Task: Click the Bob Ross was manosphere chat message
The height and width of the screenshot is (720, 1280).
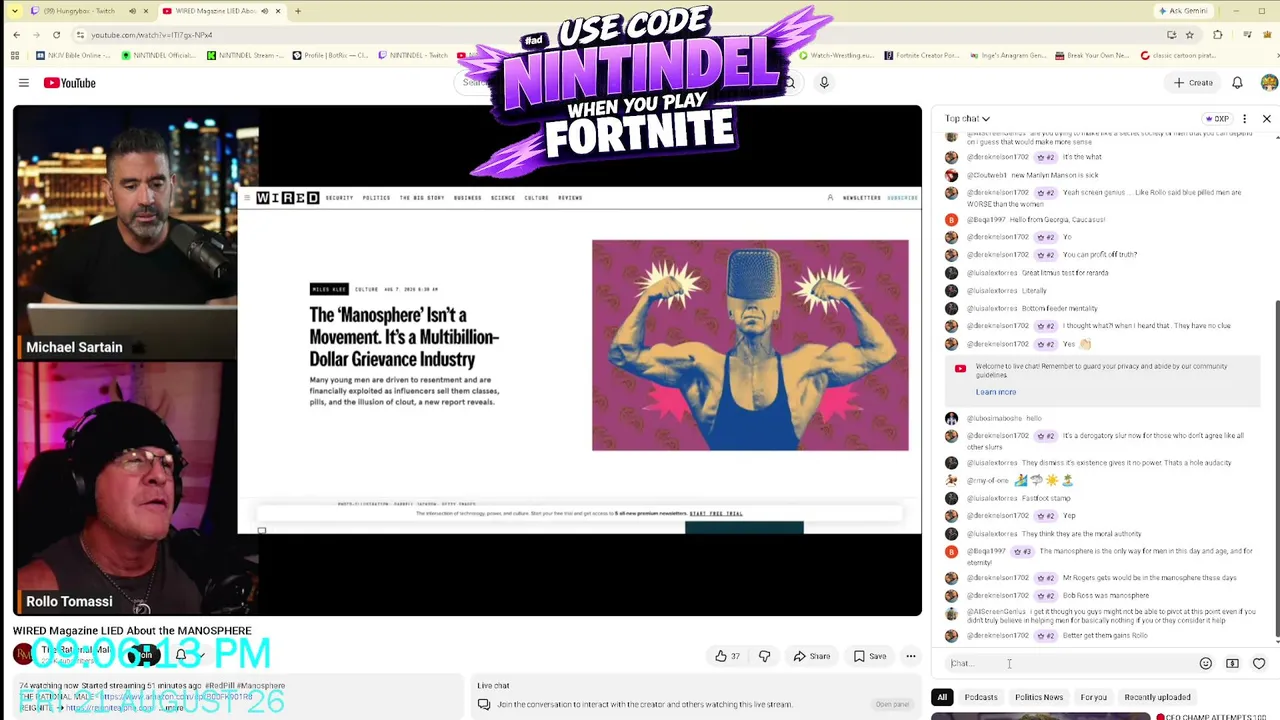Action: click(x=1105, y=596)
